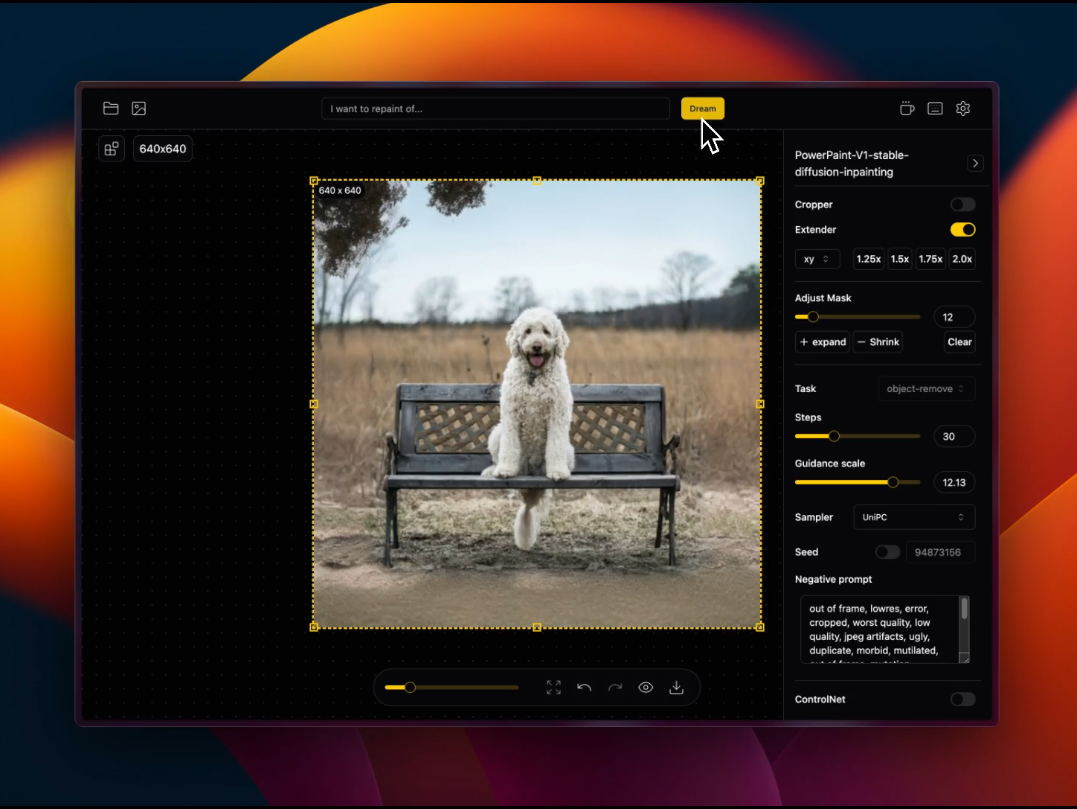The width and height of the screenshot is (1077, 809).
Task: Click the Dream button
Action: (702, 109)
